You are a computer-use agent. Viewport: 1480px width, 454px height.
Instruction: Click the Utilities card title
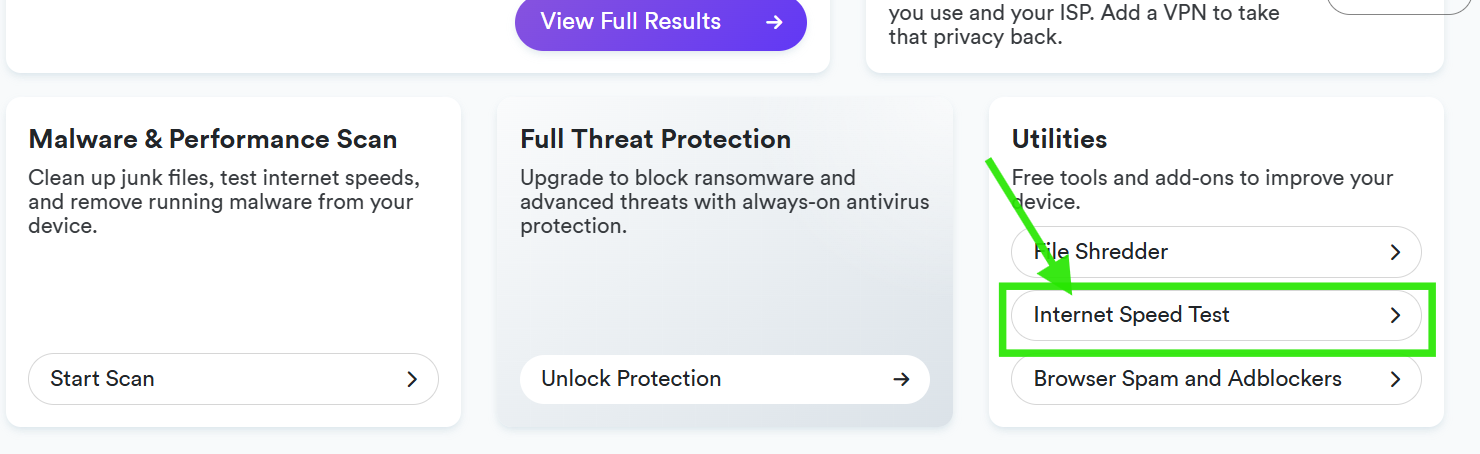(1059, 139)
